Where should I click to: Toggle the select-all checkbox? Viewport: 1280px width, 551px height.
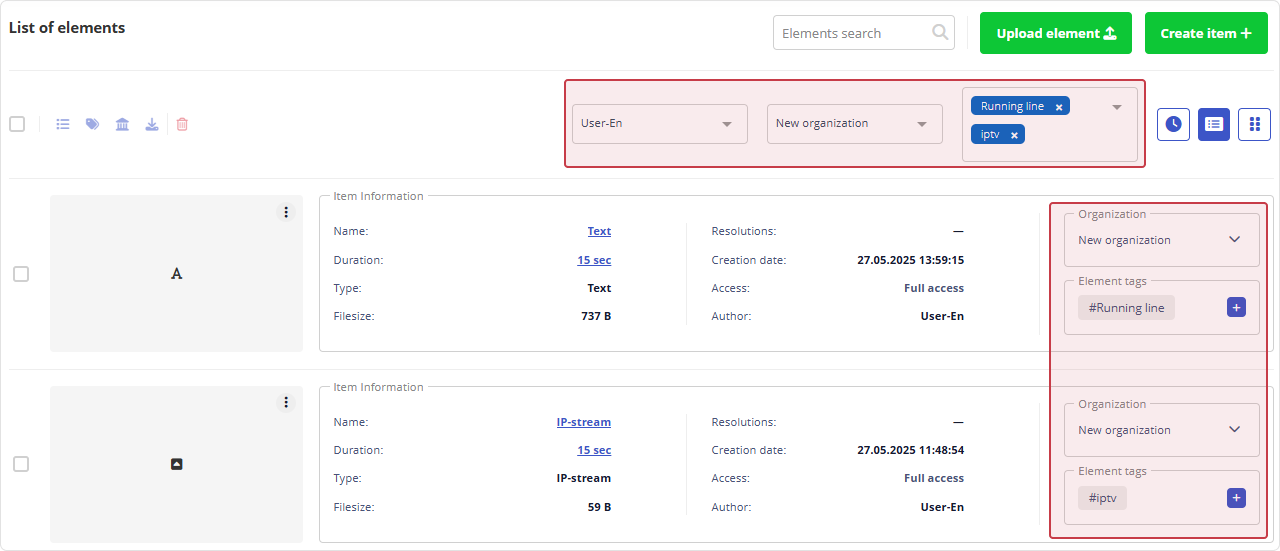pyautogui.click(x=17, y=124)
